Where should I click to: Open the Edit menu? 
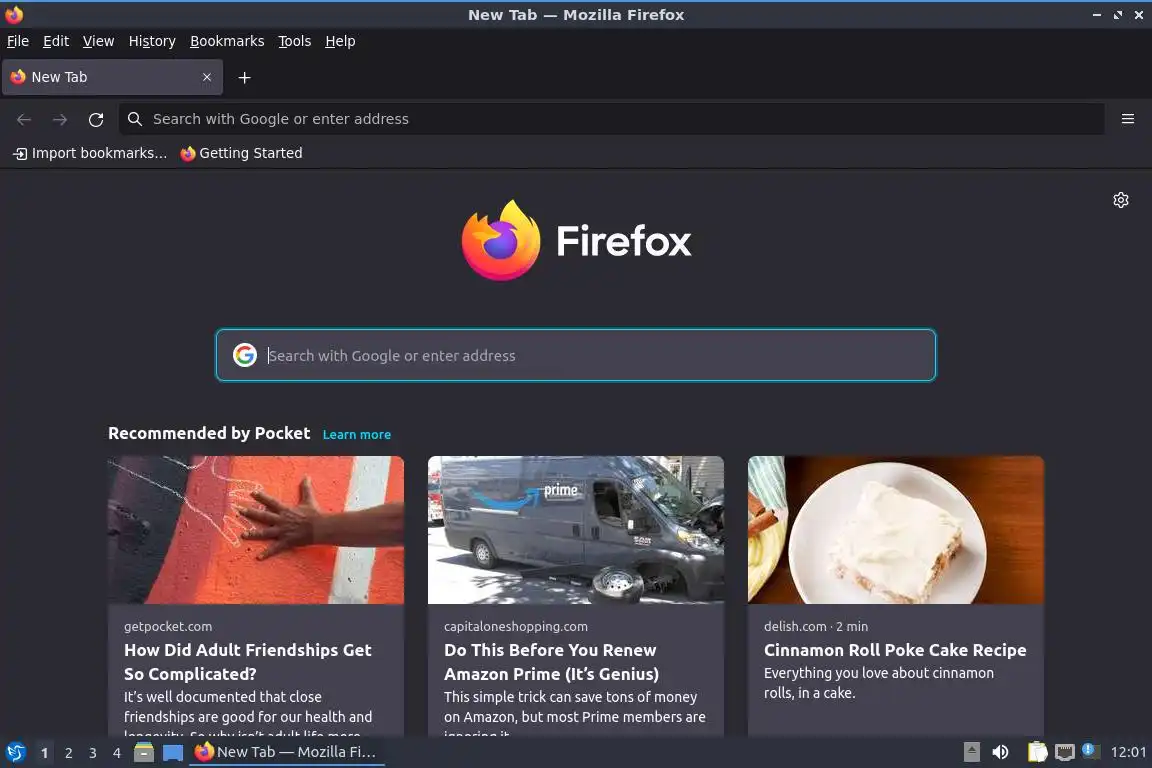56,41
